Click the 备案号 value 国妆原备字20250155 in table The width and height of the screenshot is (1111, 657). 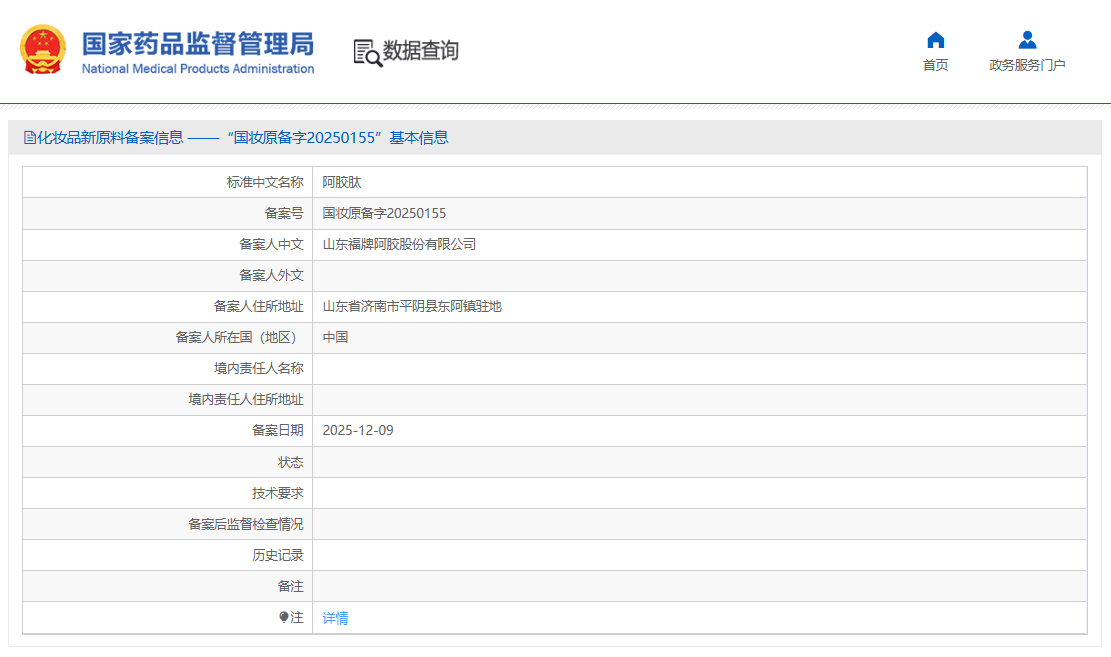point(384,213)
